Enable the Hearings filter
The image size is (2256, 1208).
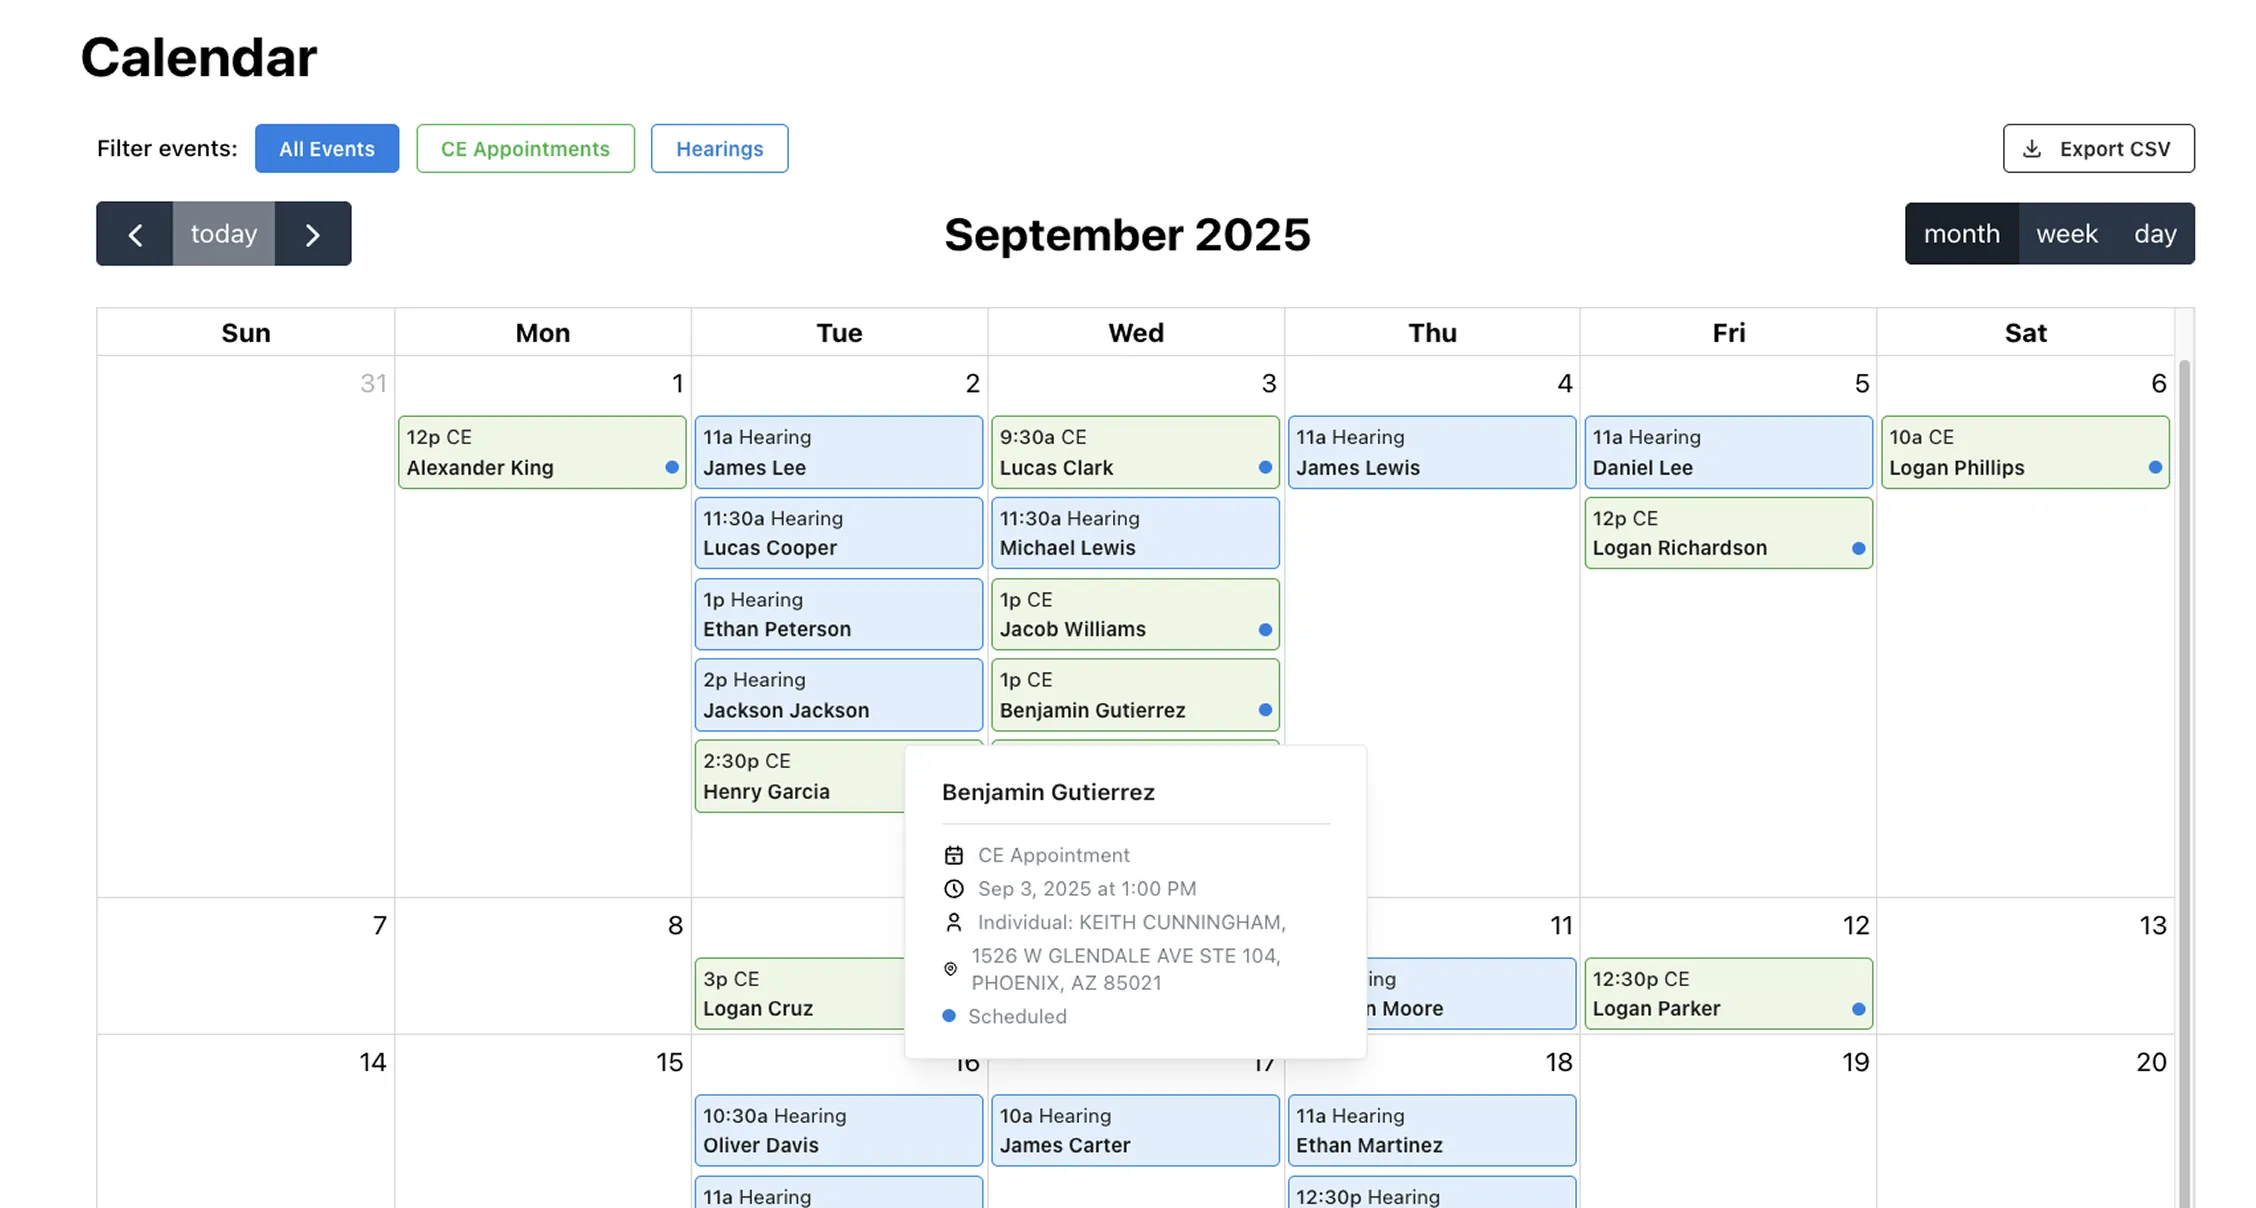coord(719,148)
